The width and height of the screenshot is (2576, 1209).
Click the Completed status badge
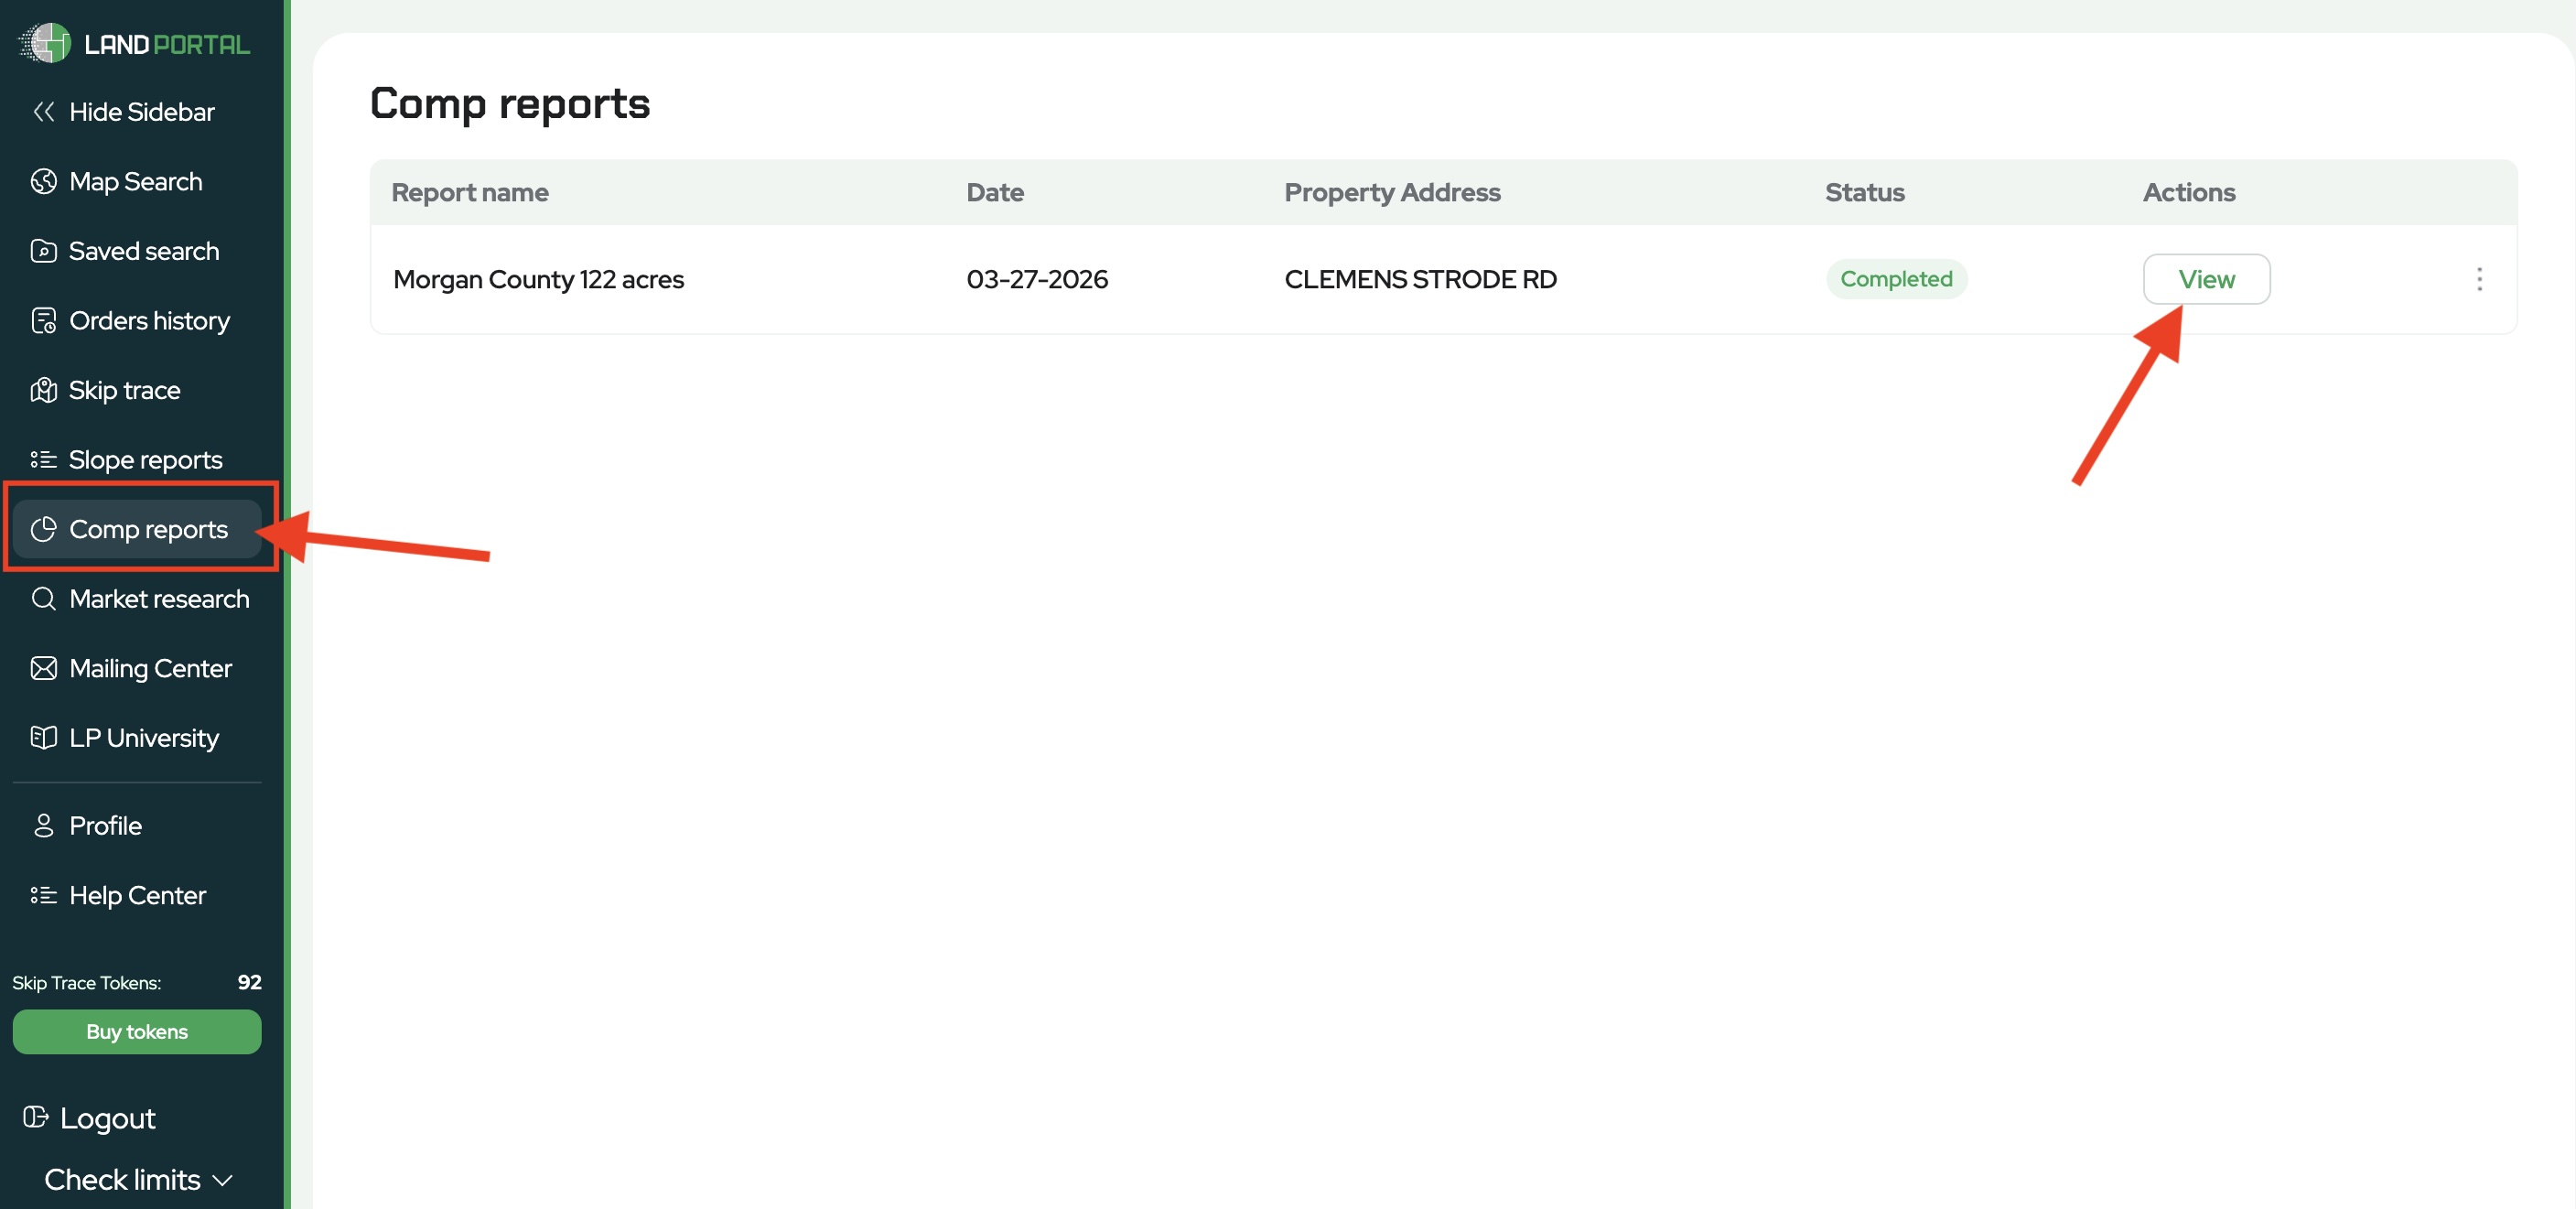coord(1895,279)
